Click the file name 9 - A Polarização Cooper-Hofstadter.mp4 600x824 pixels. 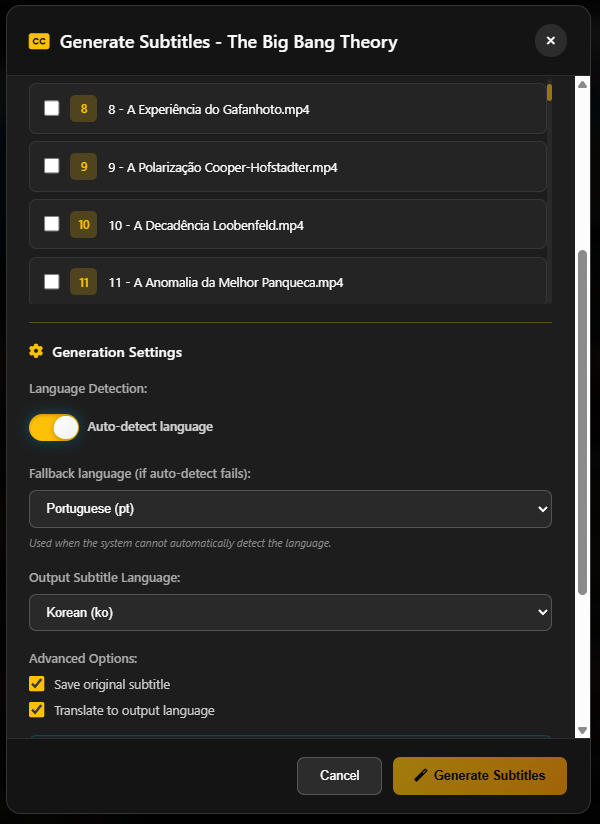pos(223,167)
